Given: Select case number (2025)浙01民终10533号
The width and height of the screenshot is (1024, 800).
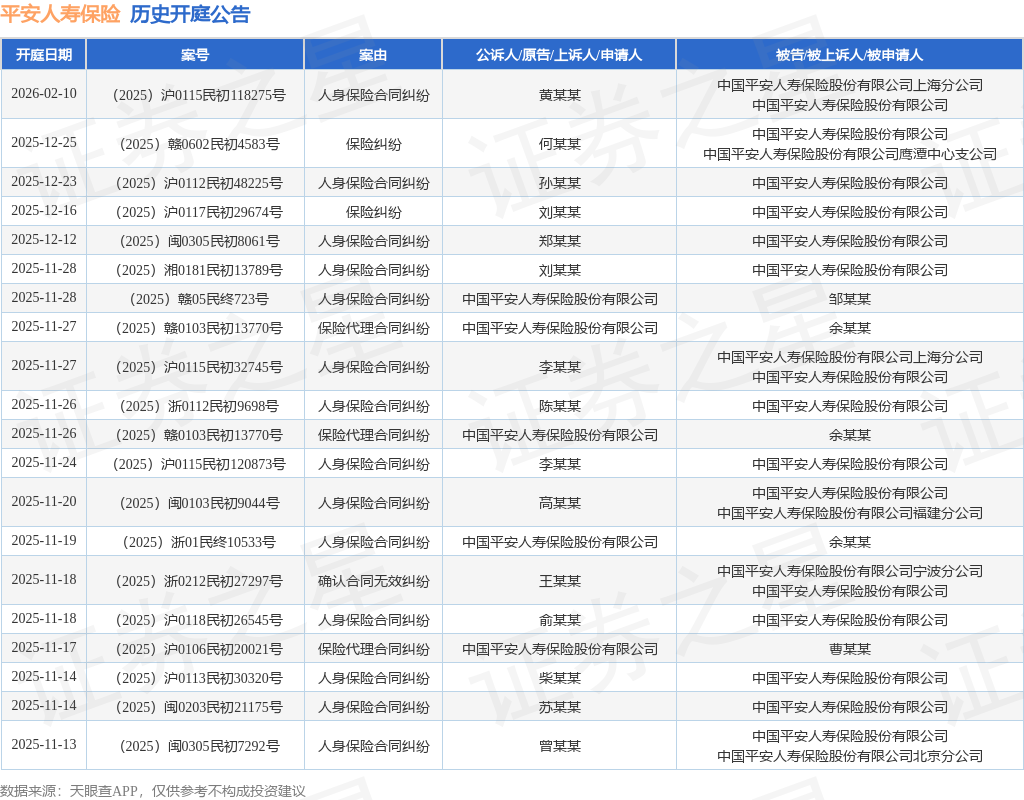Looking at the screenshot, I should (x=199, y=543).
